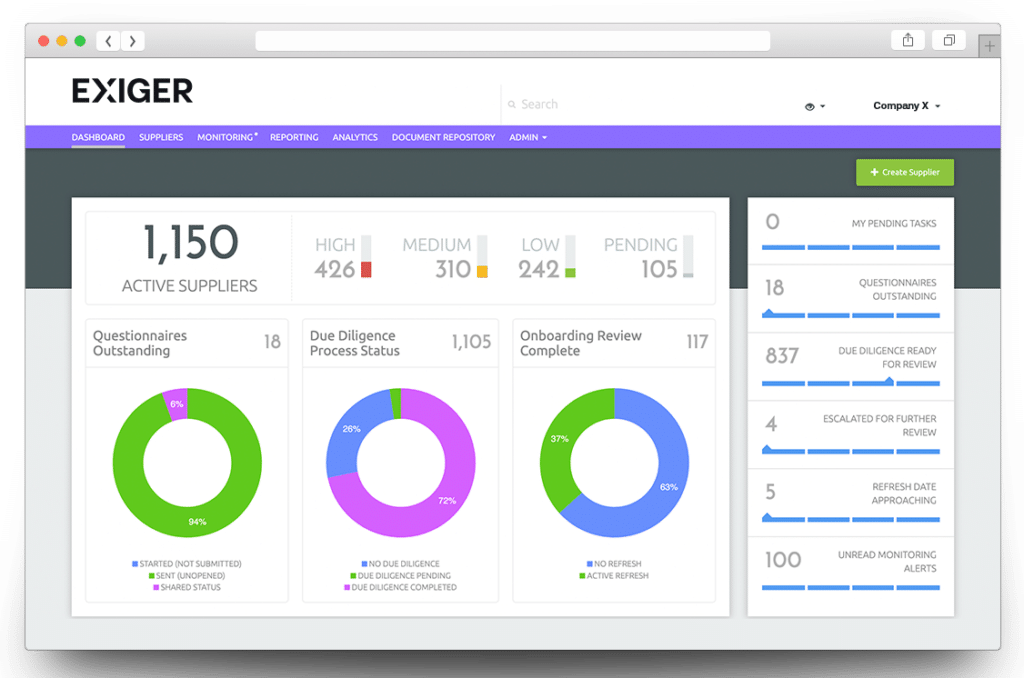
Task: Open the Monitoring tab
Action: click(227, 137)
